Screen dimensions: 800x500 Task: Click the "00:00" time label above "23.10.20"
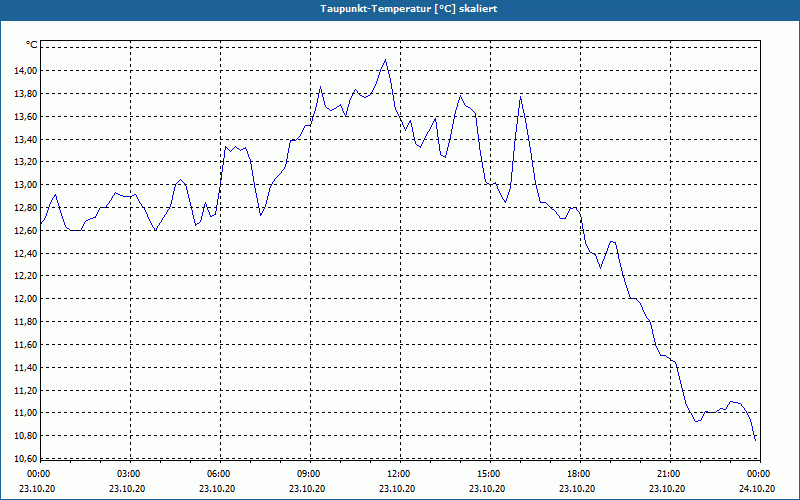click(x=38, y=474)
